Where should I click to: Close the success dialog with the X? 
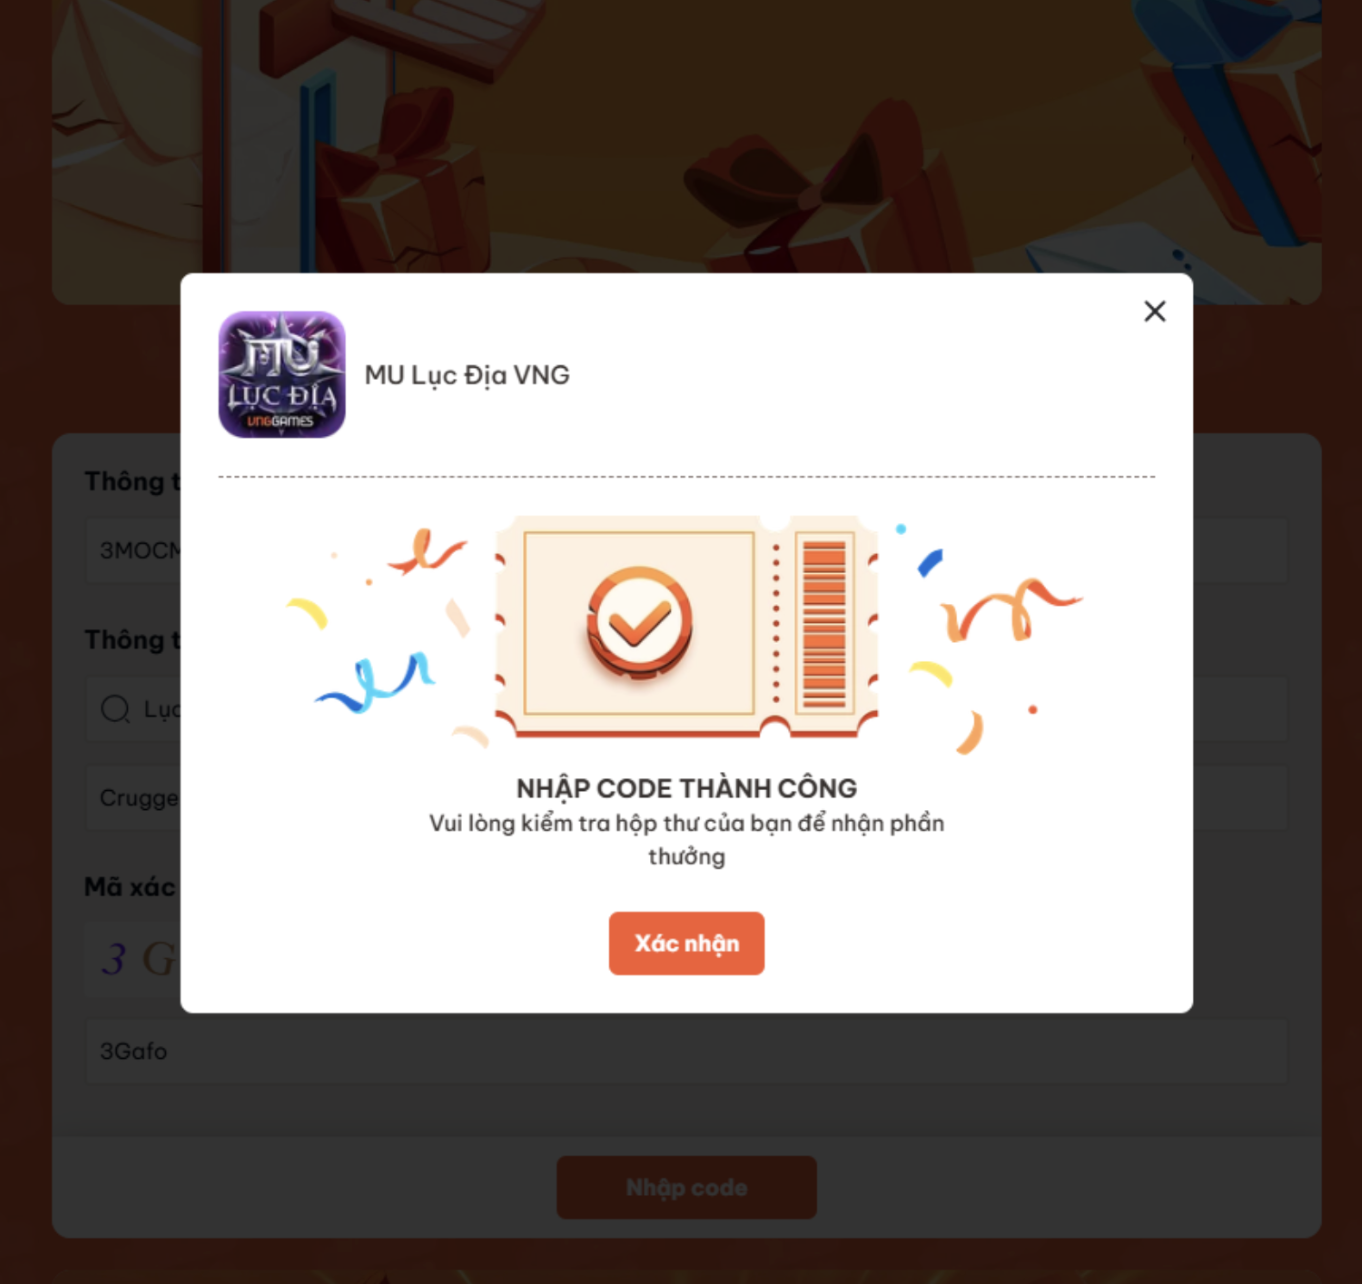coord(1155,312)
